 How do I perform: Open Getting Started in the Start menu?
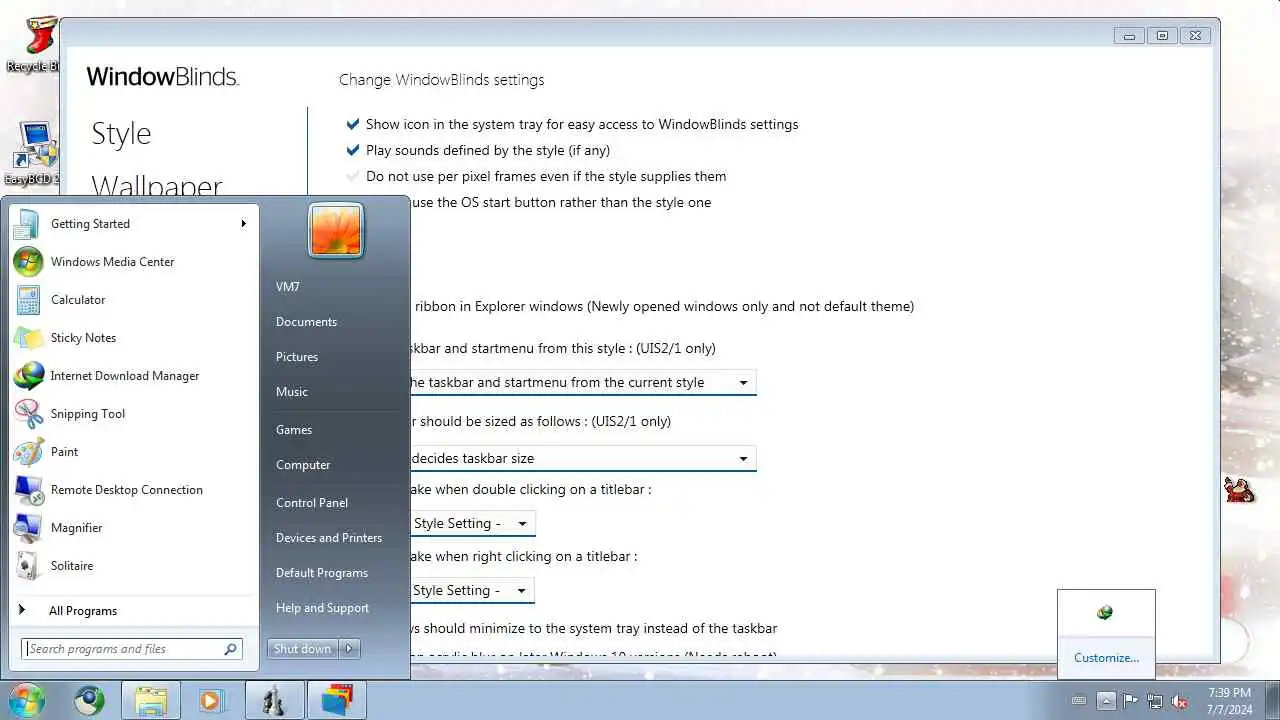coord(133,224)
